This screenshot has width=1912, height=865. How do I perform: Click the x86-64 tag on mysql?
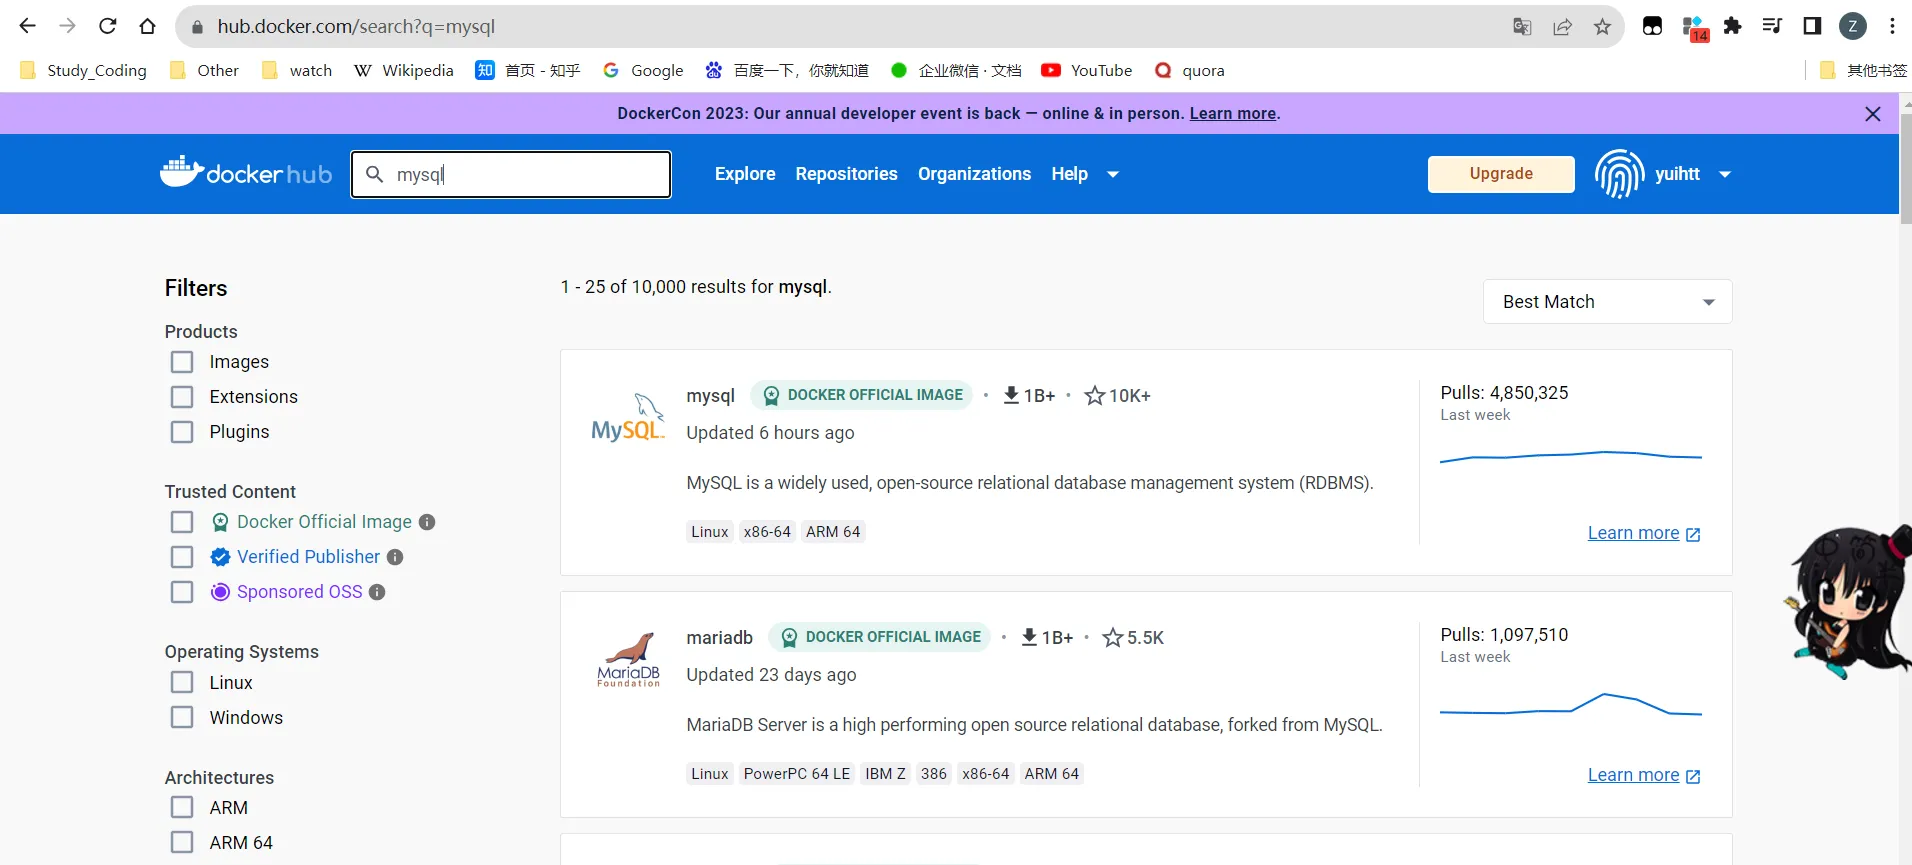767,532
